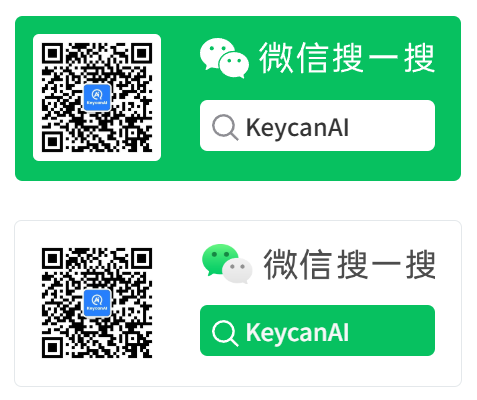Click the blue KeycanAI logo inside top QR code
This screenshot has width=477, height=400.
[x=97, y=97]
